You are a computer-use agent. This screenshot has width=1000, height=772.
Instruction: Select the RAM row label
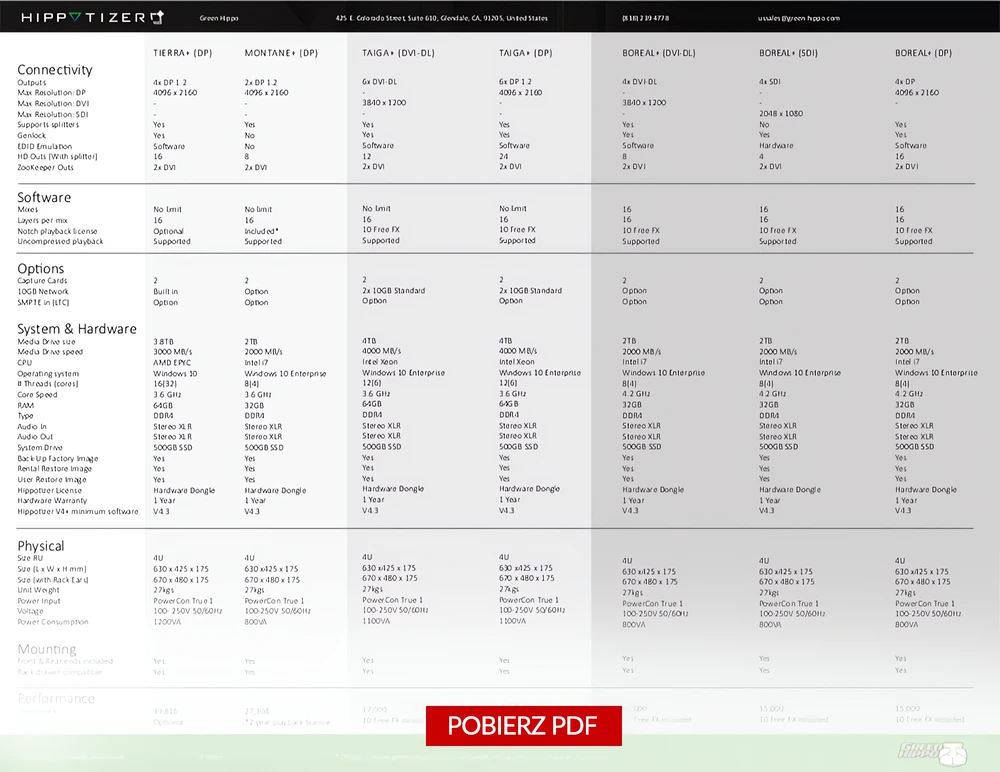pyautogui.click(x=26, y=405)
